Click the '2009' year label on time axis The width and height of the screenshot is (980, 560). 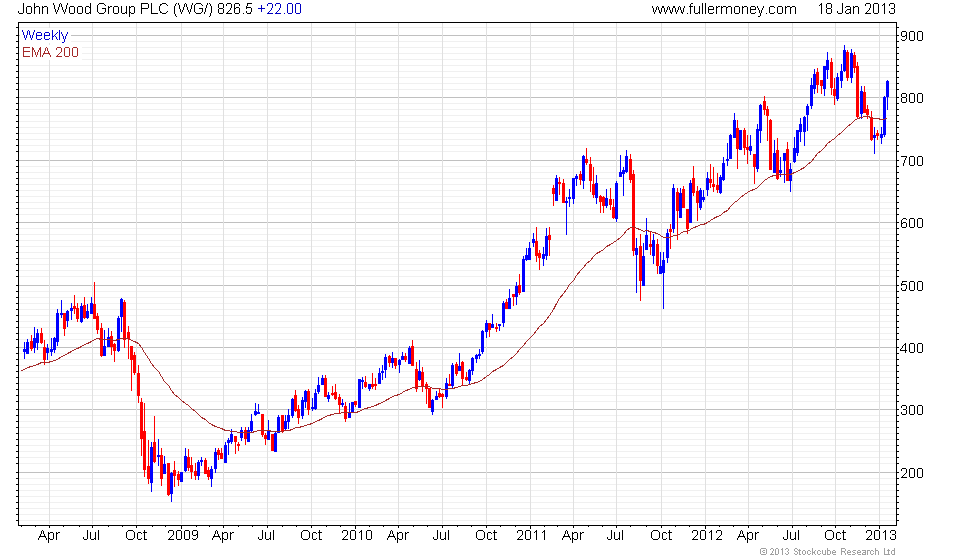[182, 536]
